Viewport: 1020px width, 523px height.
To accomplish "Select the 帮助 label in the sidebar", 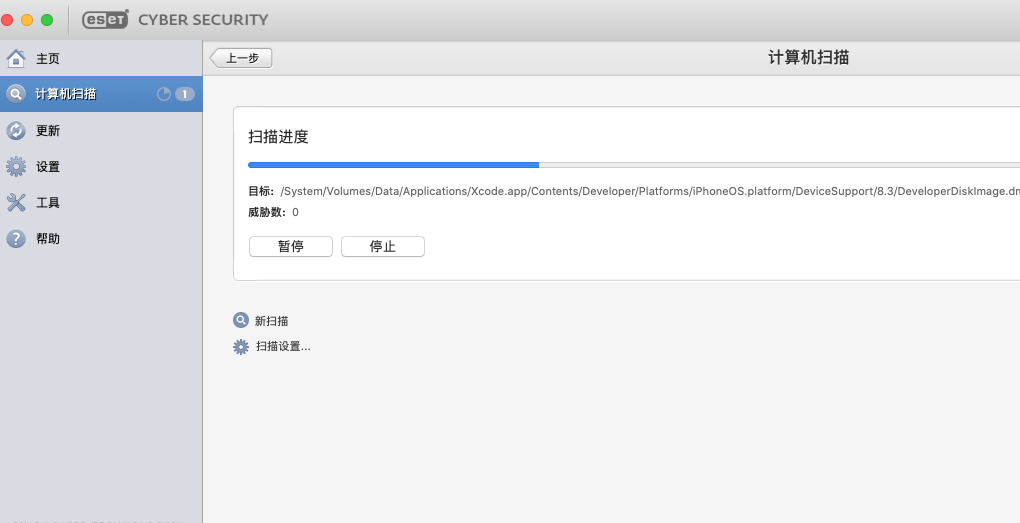I will (x=48, y=238).
